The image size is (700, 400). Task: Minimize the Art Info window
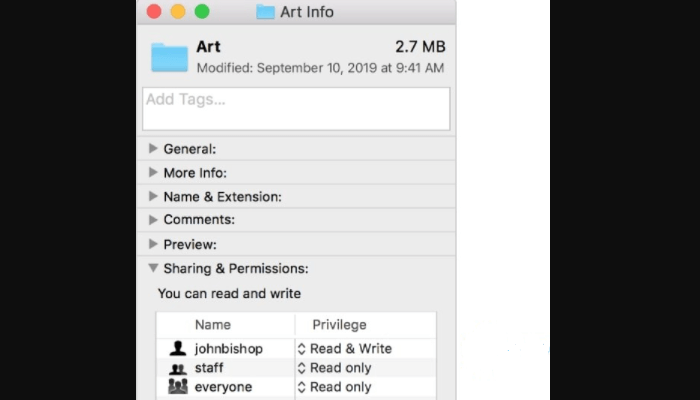pos(178,12)
